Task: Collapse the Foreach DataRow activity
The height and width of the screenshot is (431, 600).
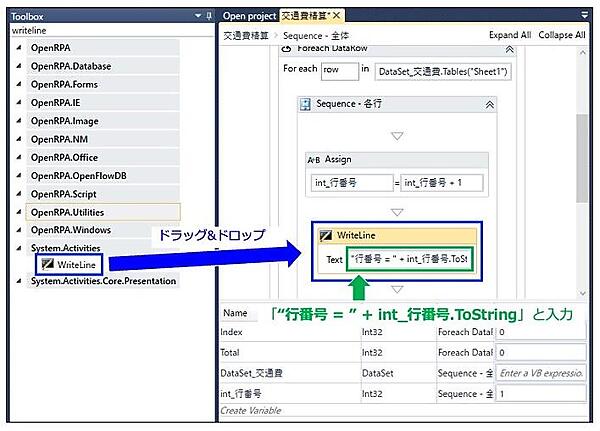Action: [x=509, y=49]
